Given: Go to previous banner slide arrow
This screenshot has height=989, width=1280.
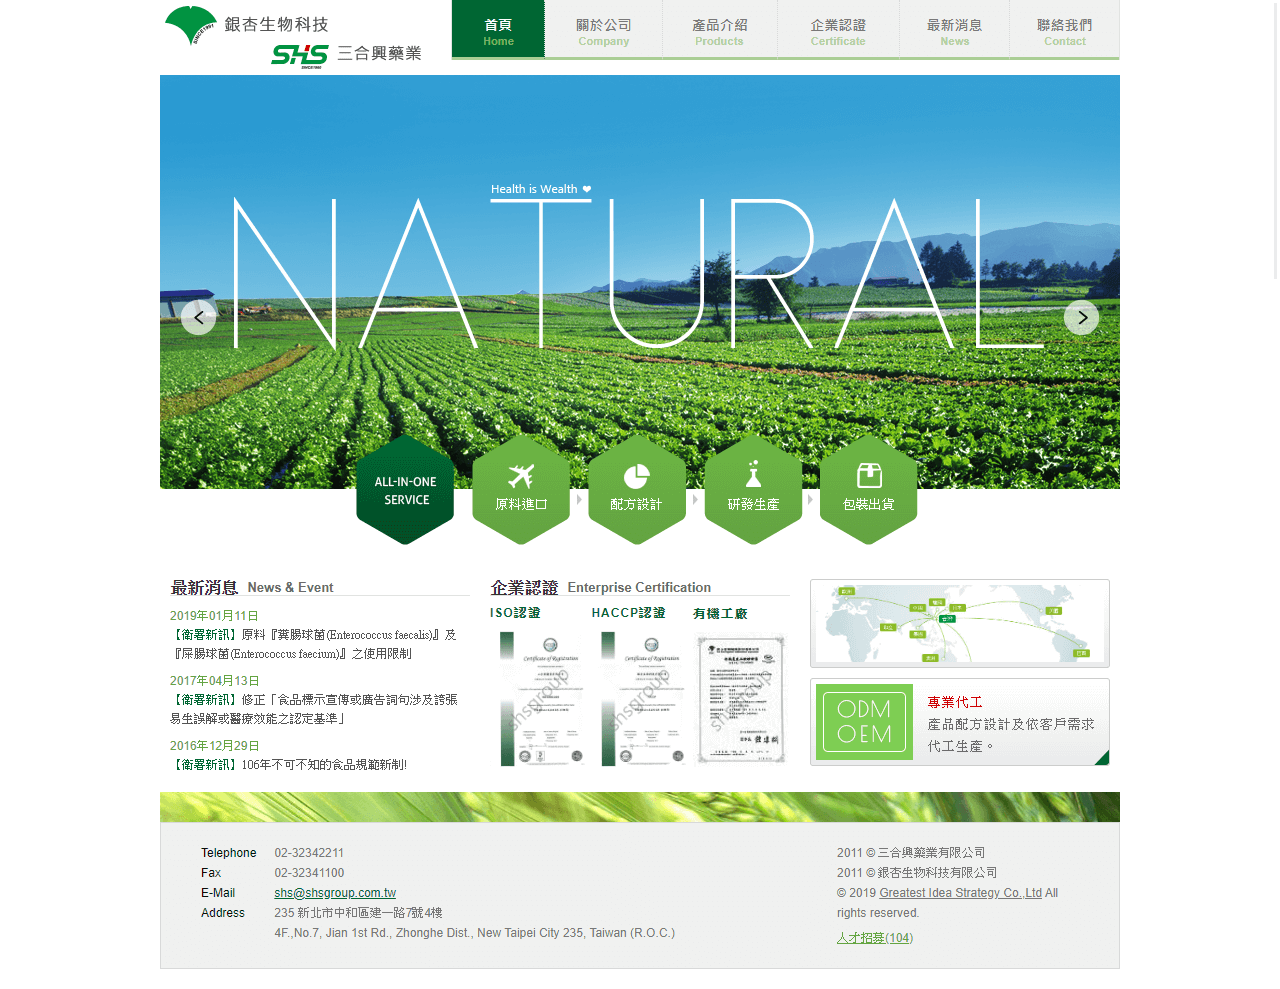Looking at the screenshot, I should click(199, 317).
